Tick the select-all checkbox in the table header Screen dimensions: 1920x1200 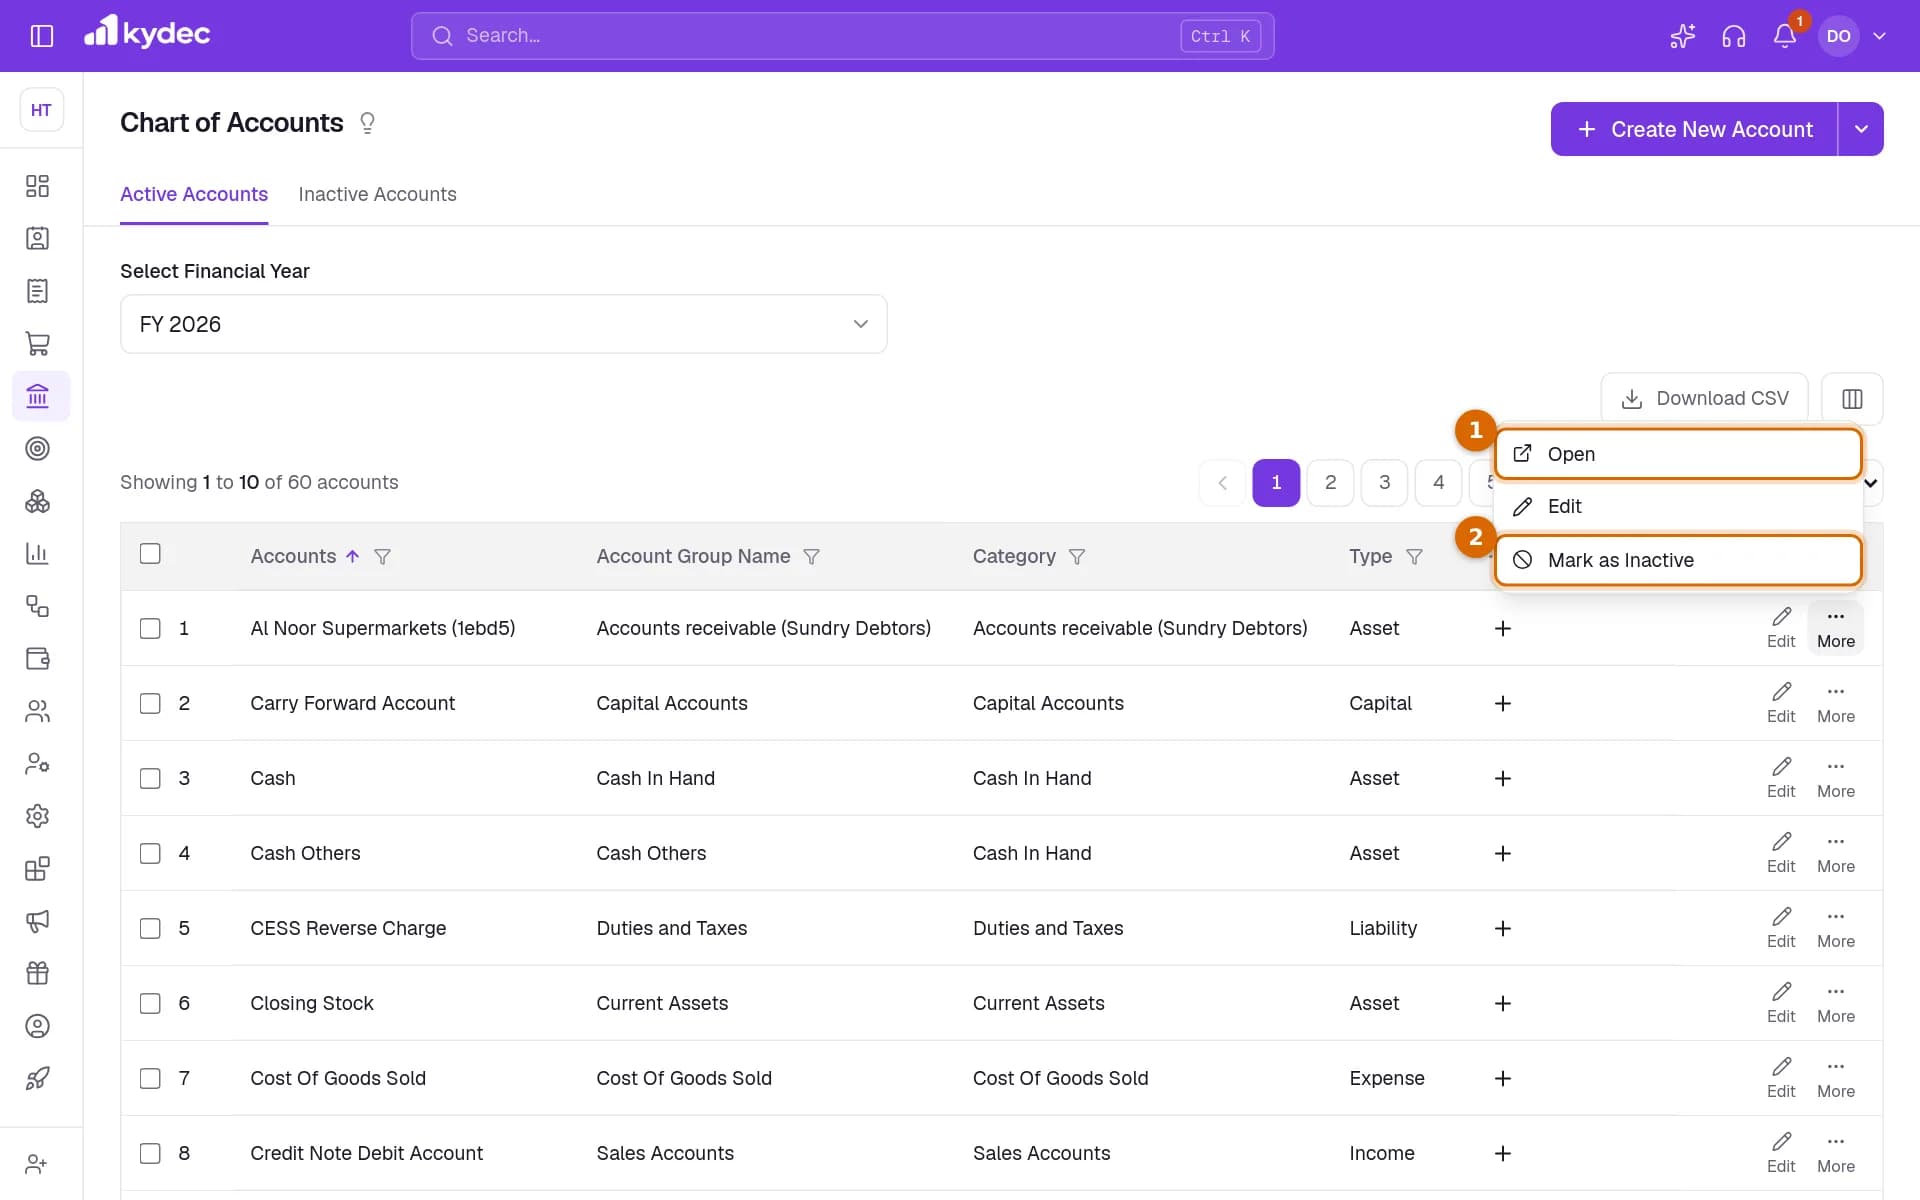tap(150, 554)
